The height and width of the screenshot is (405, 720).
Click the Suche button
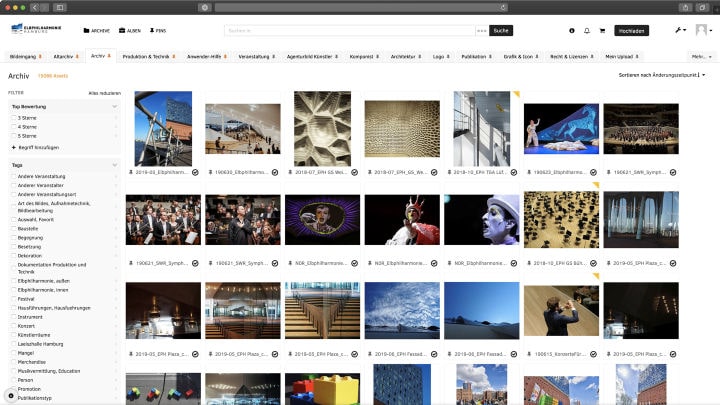[x=501, y=31]
